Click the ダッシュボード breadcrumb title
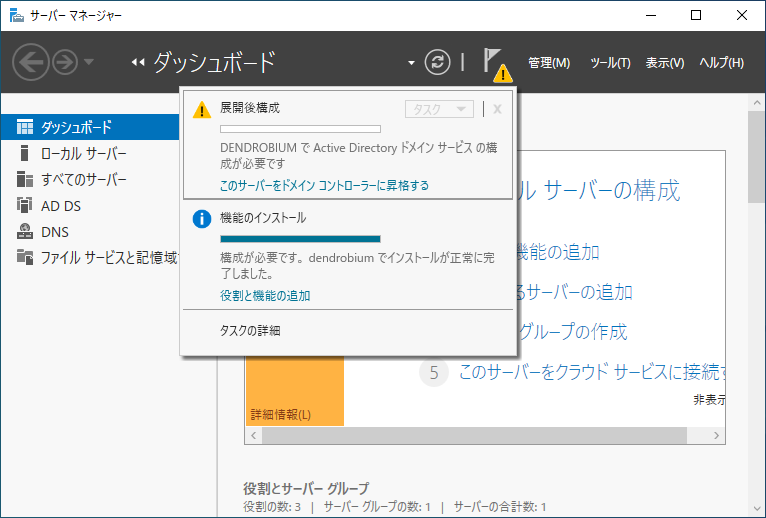The height and width of the screenshot is (518, 766). (x=214, y=63)
